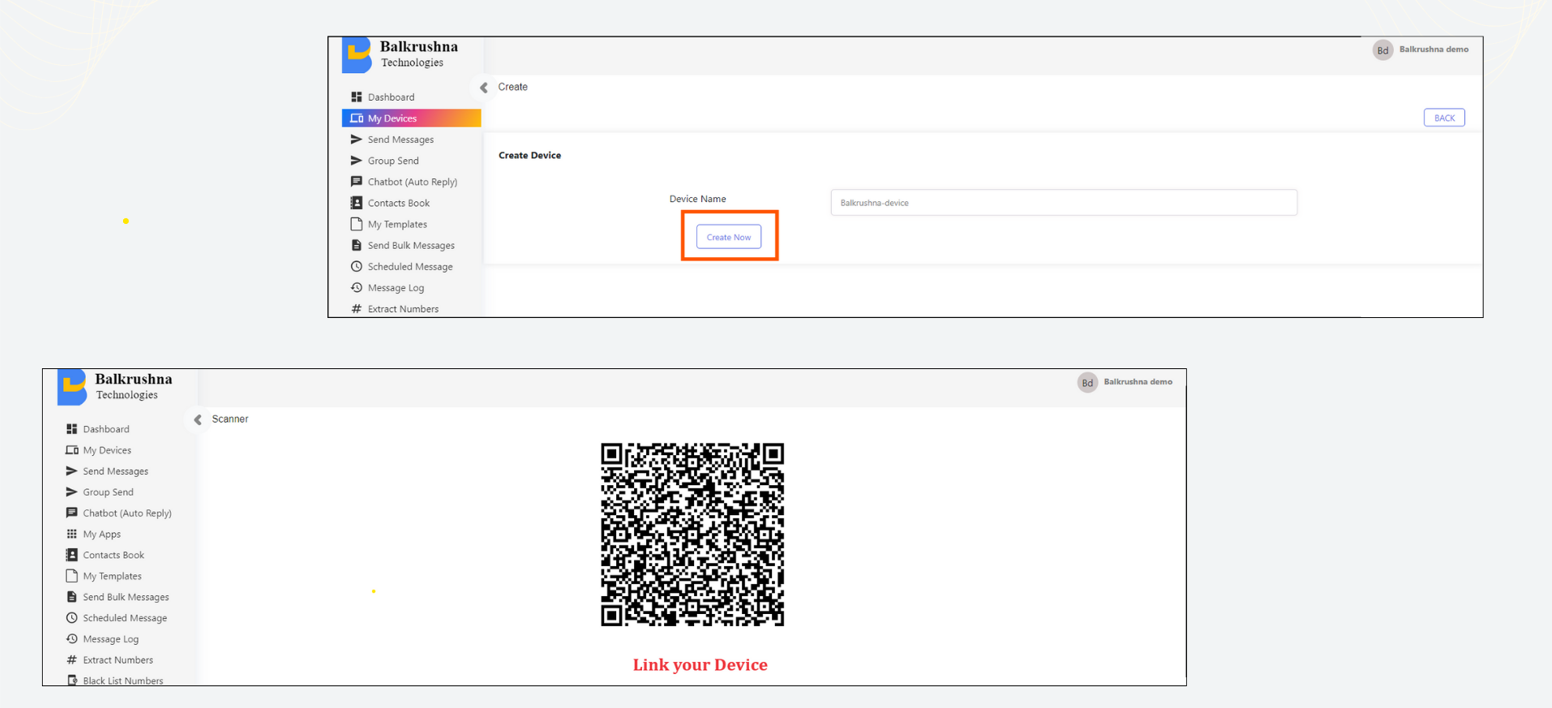
Task: Click the red Link your Device text
Action: (x=700, y=665)
